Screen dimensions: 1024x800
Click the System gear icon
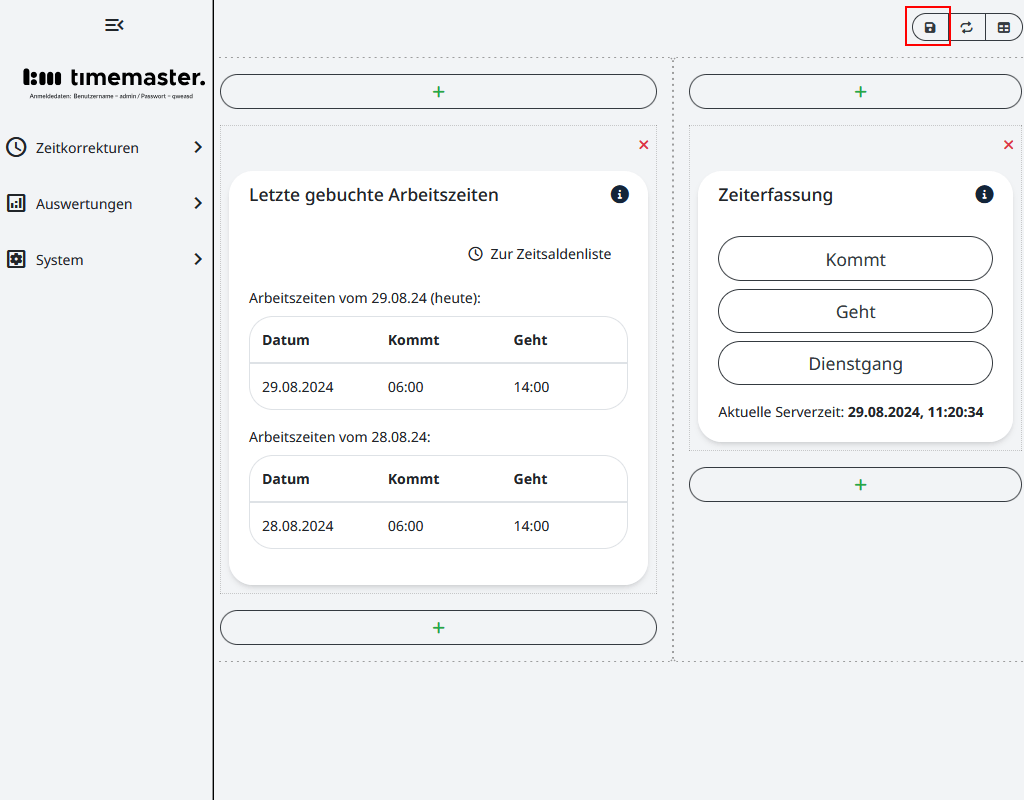click(17, 259)
